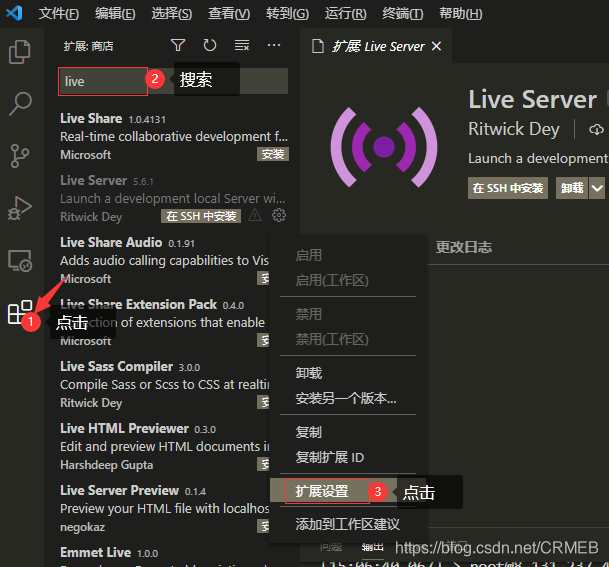The height and width of the screenshot is (567, 609).
Task: Open the 帮助(H) menu
Action: pos(461,14)
